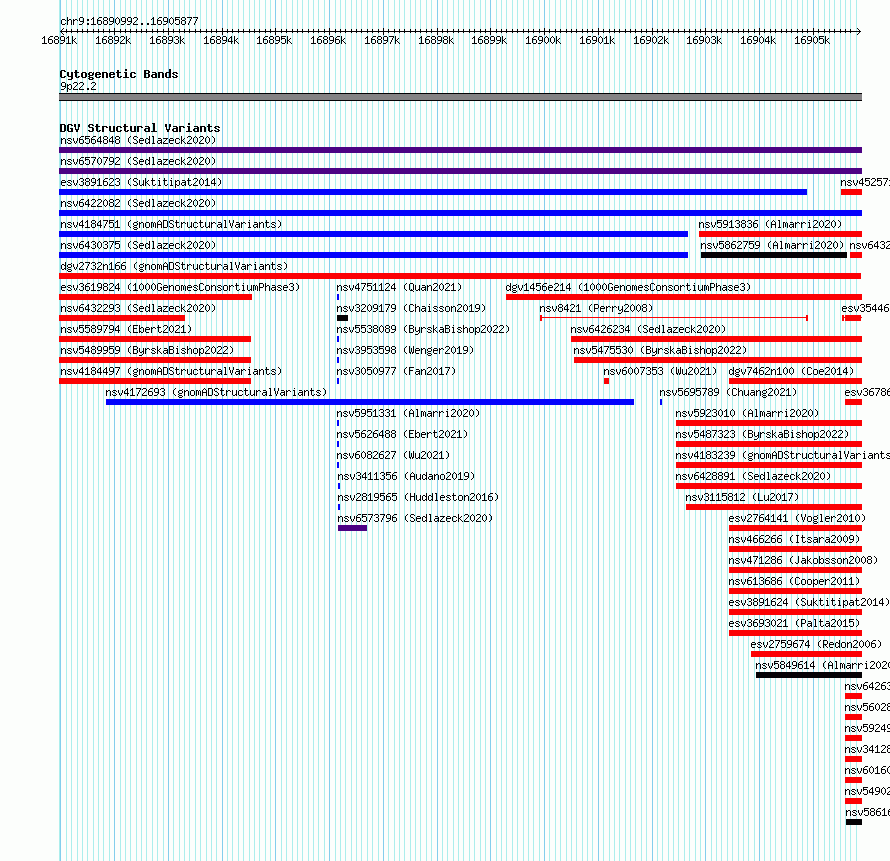
Task: Click the 9p22.2 cytogenetic band label
Action: [78, 86]
